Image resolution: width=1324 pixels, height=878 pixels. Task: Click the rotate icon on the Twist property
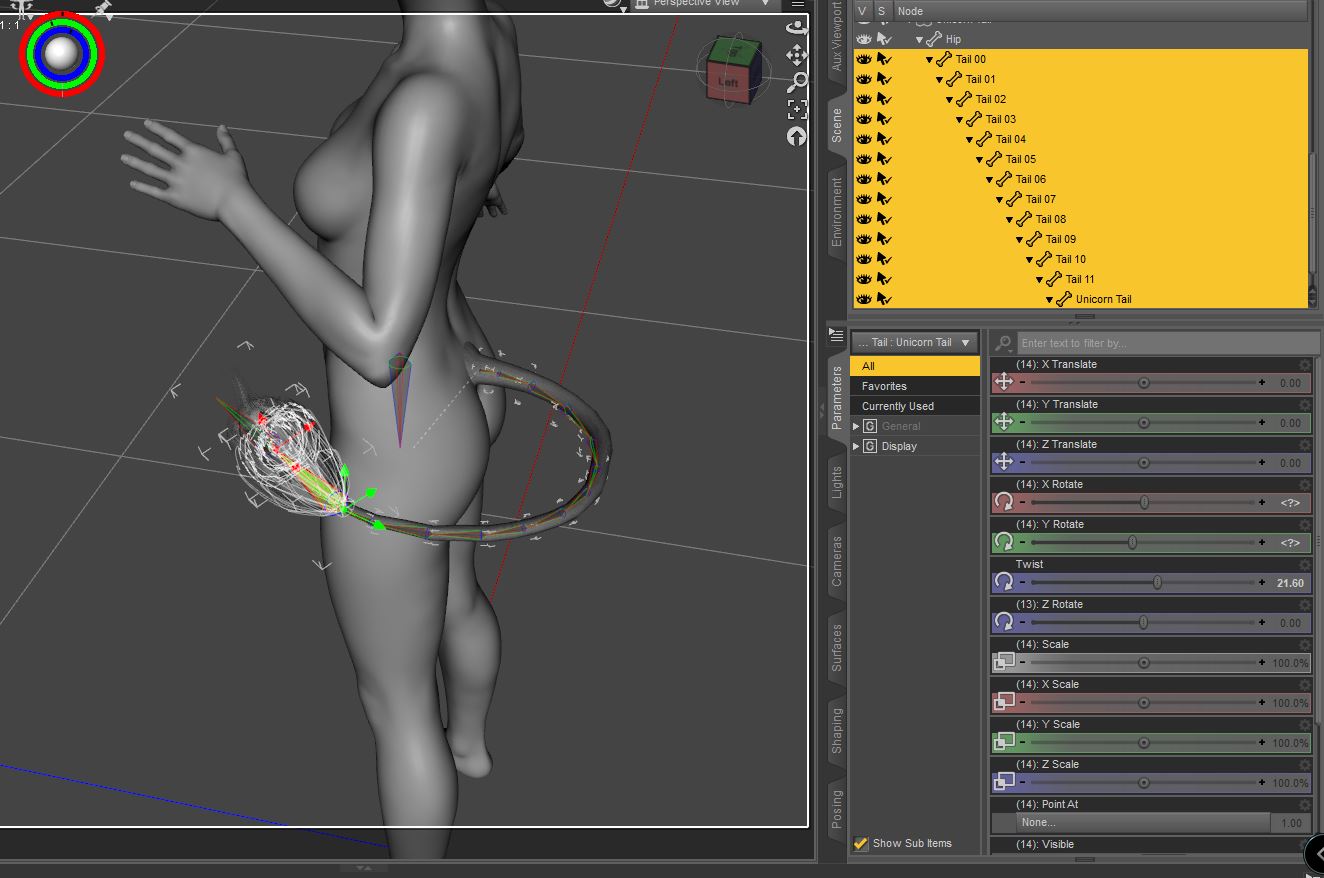[x=1004, y=582]
